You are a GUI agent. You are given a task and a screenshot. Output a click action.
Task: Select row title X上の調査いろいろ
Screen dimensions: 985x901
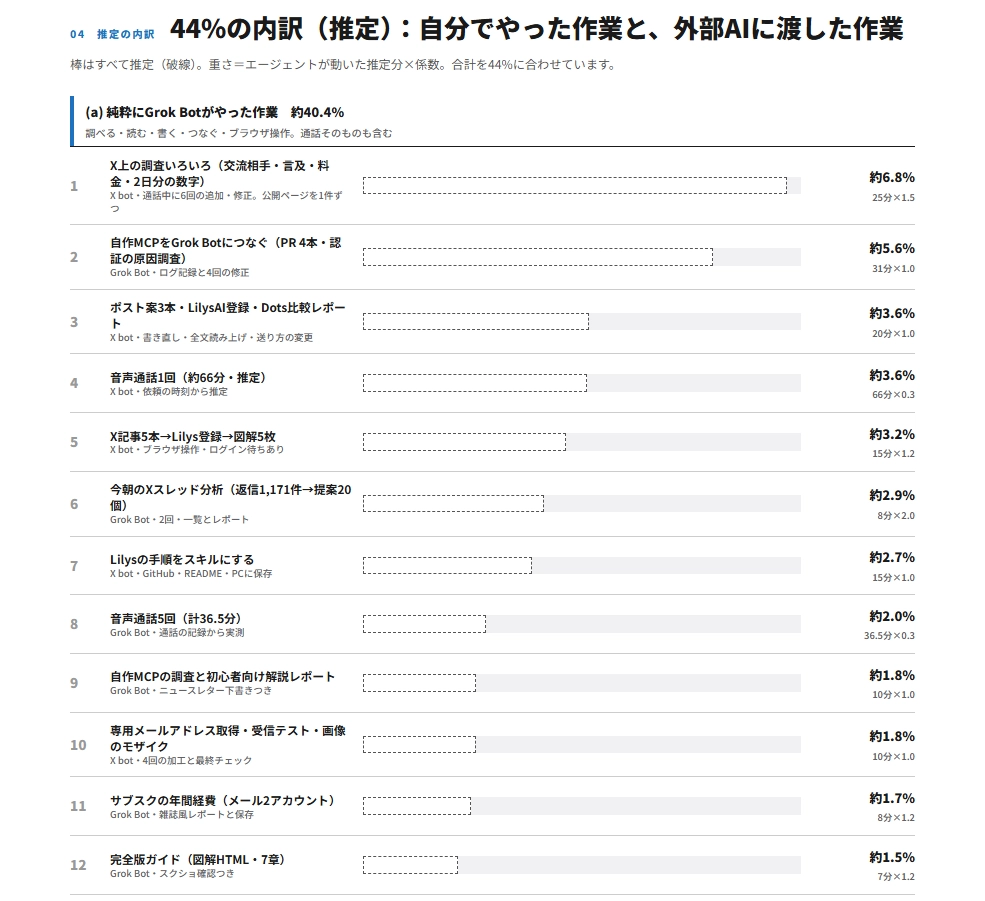point(220,173)
